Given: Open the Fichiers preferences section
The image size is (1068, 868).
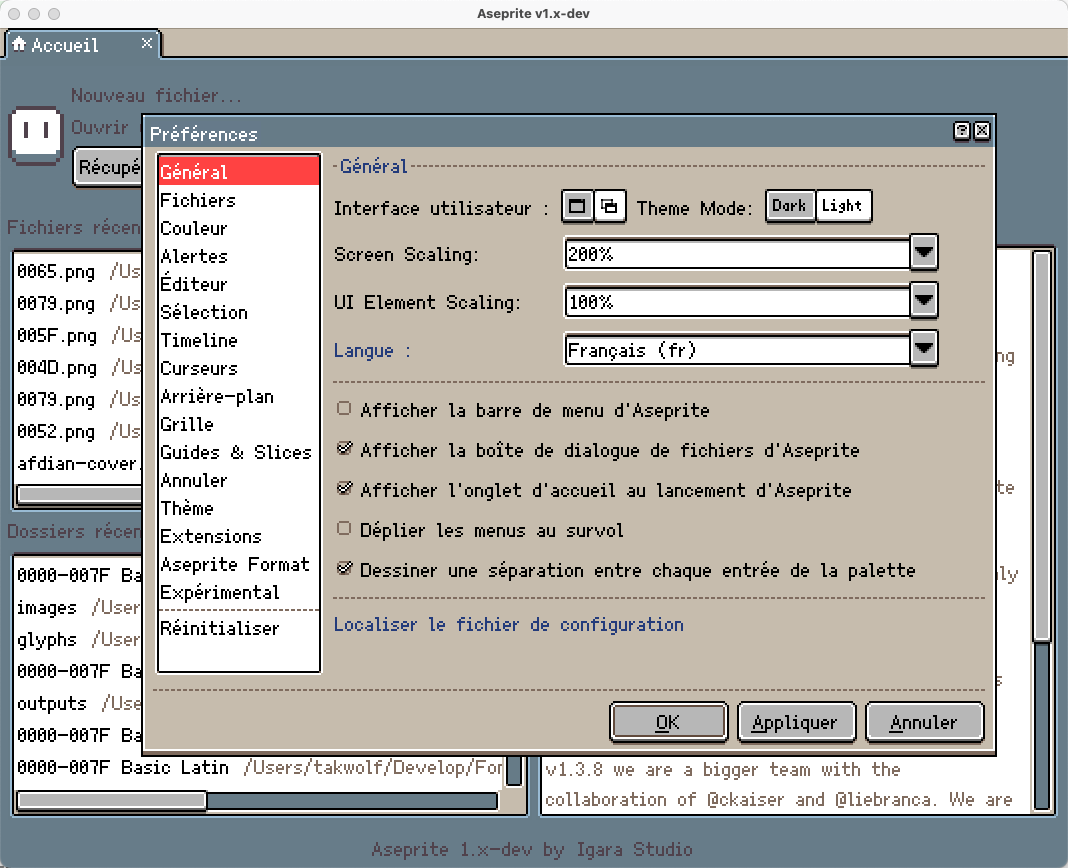Looking at the screenshot, I should [238, 200].
